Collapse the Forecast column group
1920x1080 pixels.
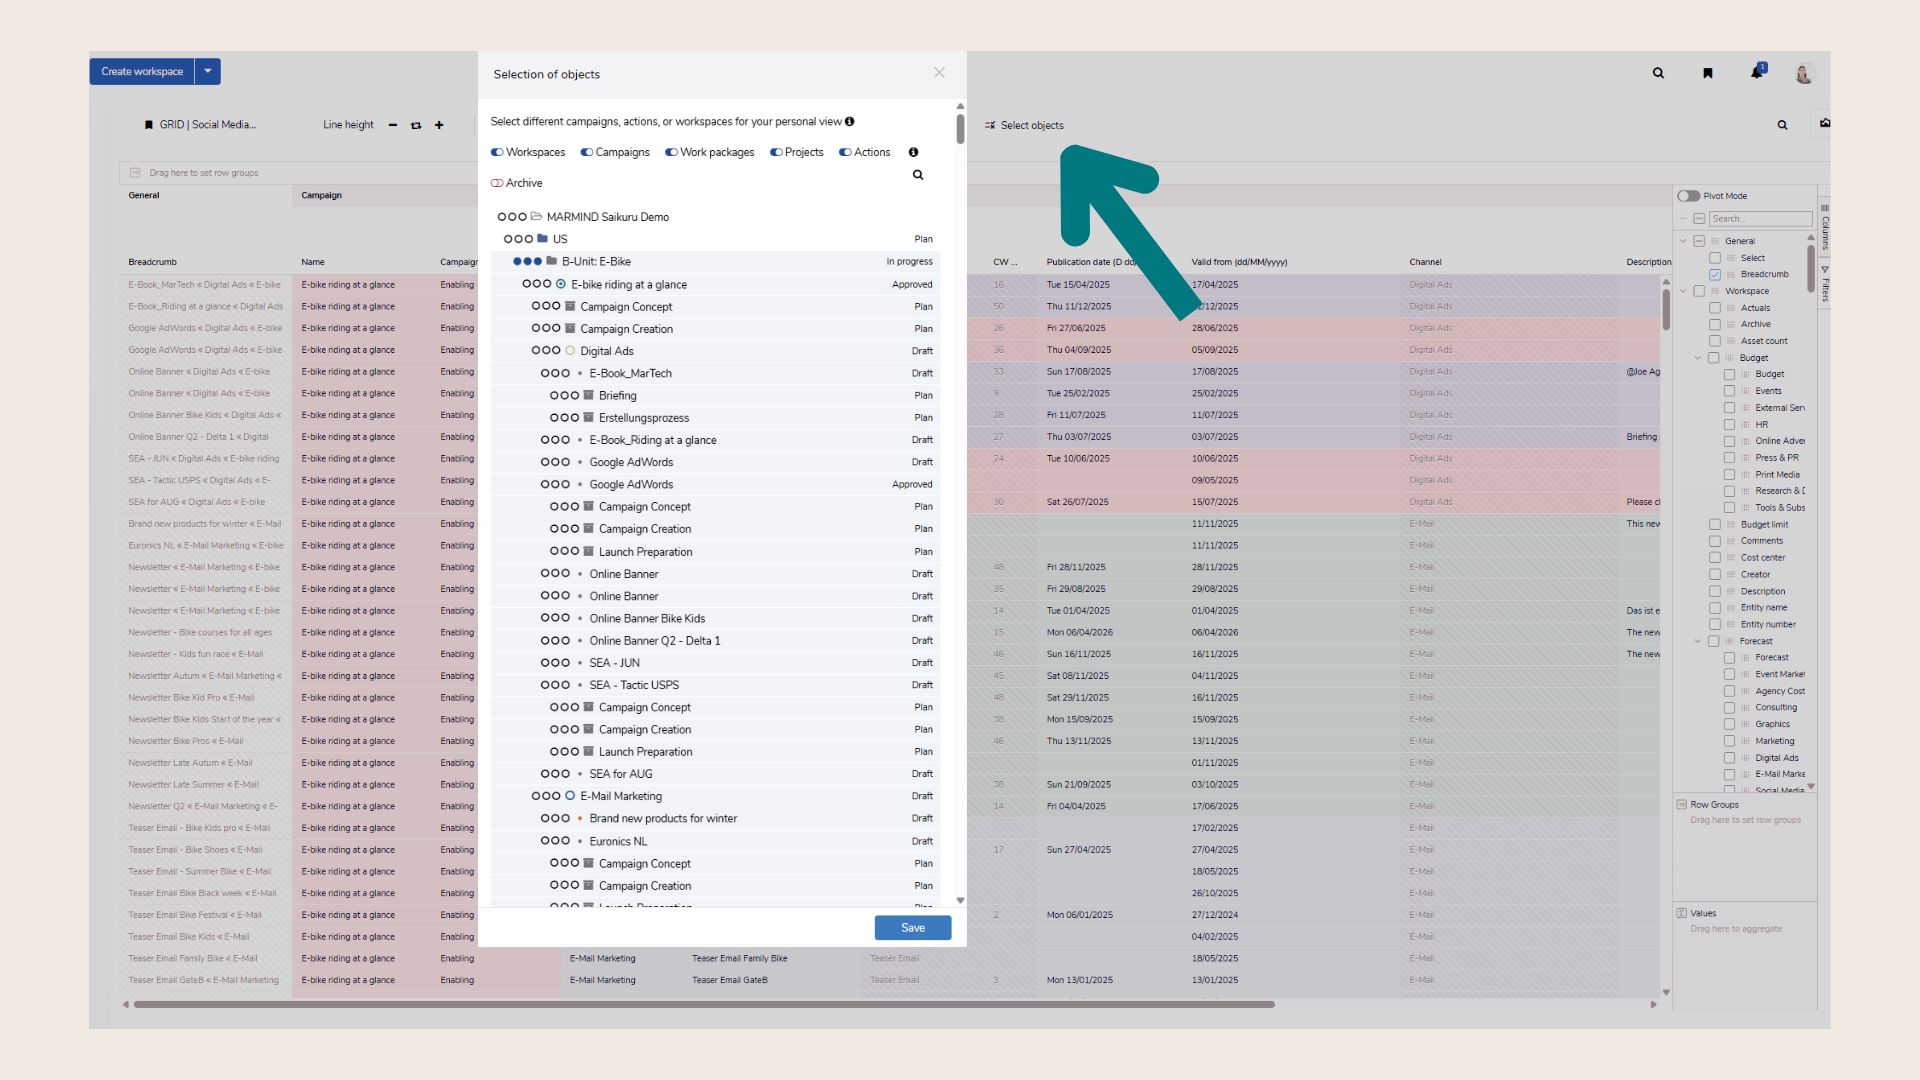pos(1698,641)
